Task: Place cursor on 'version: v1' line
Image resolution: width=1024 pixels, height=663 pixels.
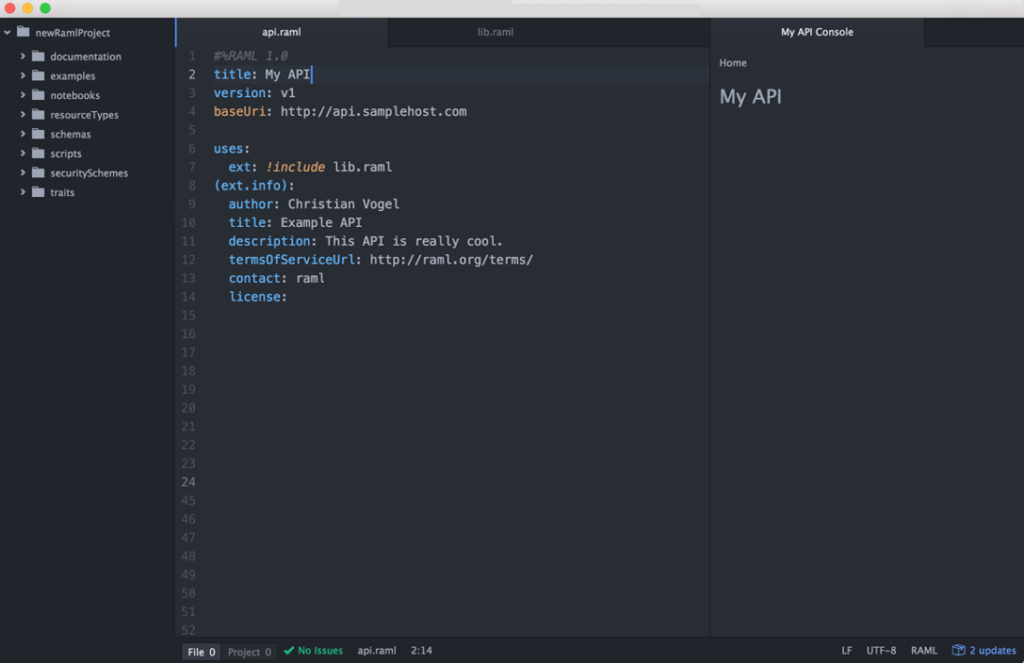Action: pyautogui.click(x=254, y=93)
